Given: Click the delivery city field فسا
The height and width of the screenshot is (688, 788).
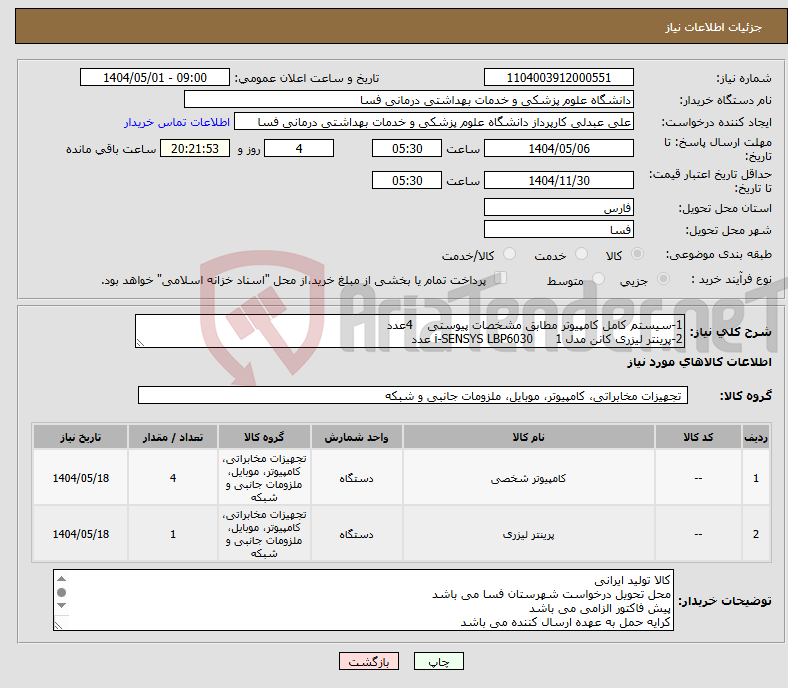Looking at the screenshot, I should 558,229.
